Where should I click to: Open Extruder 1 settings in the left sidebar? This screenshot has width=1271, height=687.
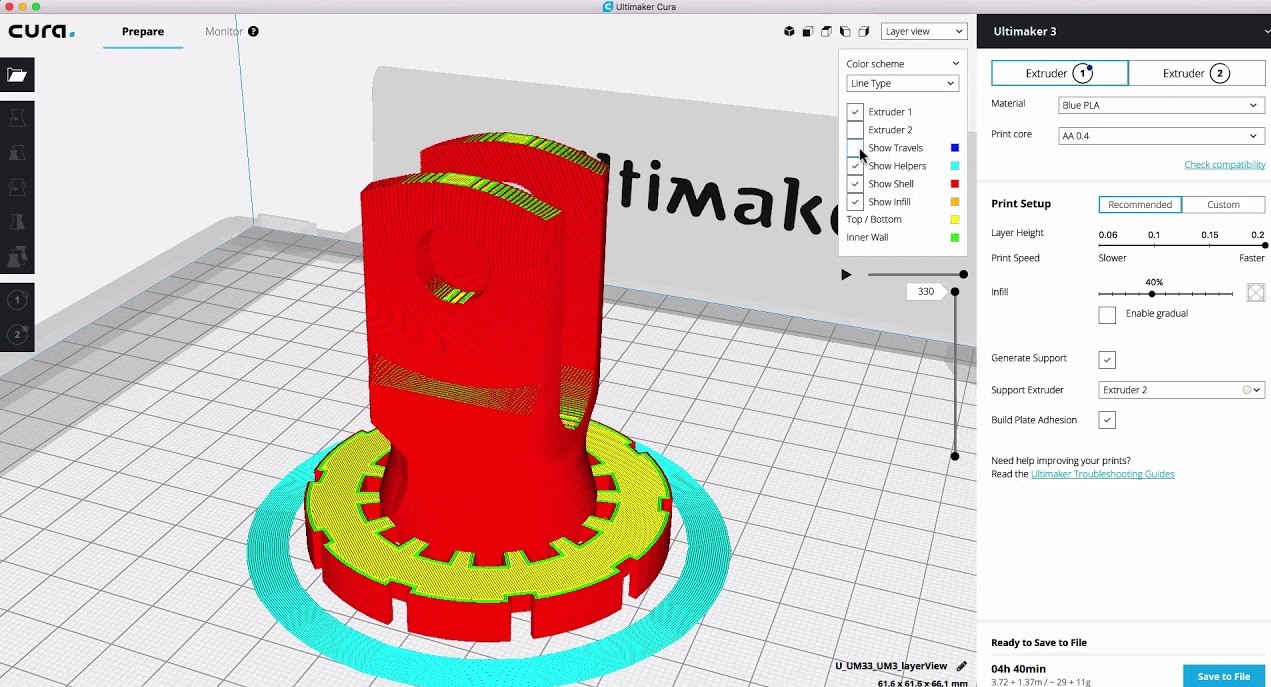[x=17, y=298]
